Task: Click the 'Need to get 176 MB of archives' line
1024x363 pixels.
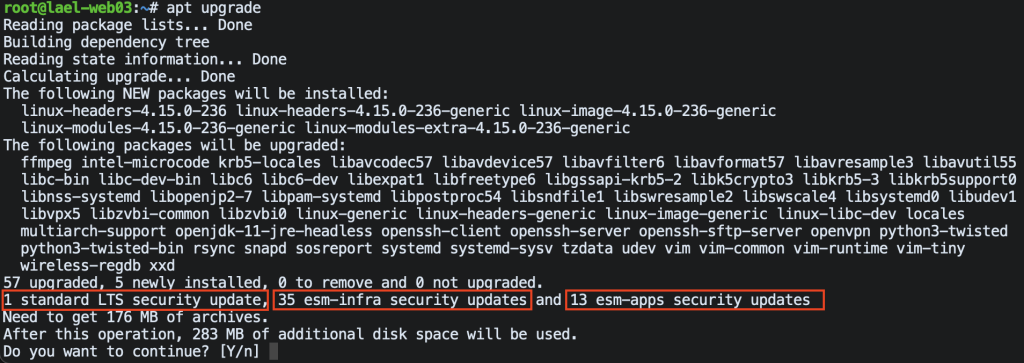Action: pos(135,318)
